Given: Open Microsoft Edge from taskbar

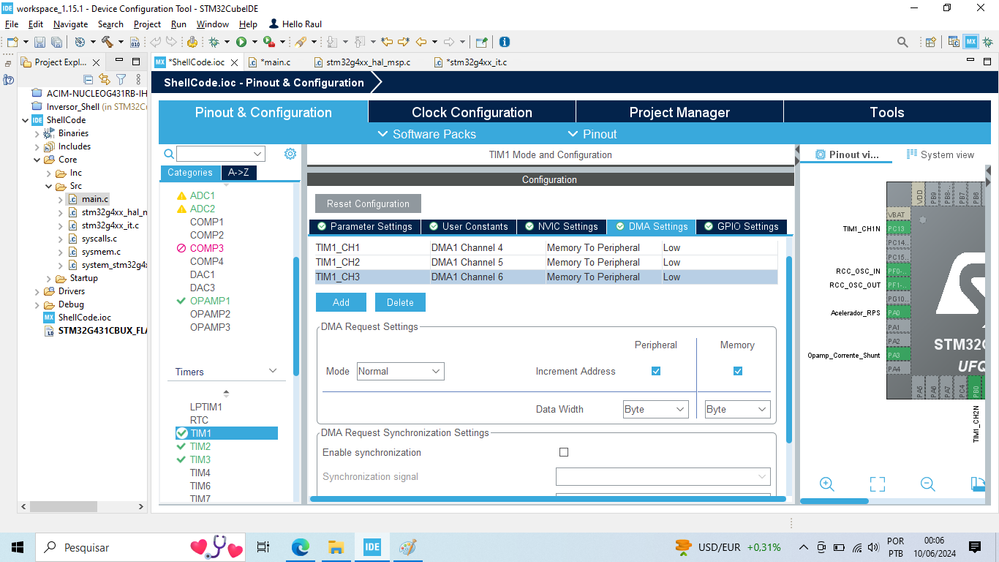Looking at the screenshot, I should coord(300,547).
